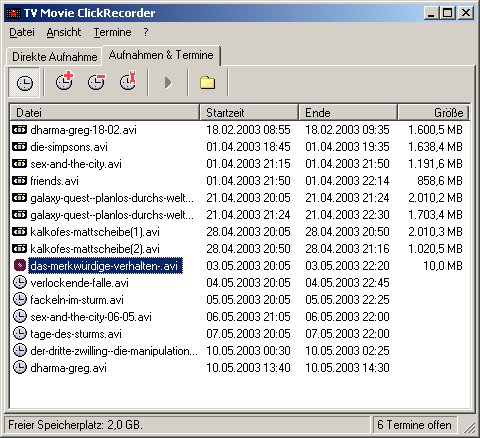This screenshot has width=480, height=438.
Task: Click clock icon beside sex-and-the-city-06-05.avi
Action: [x=20, y=317]
